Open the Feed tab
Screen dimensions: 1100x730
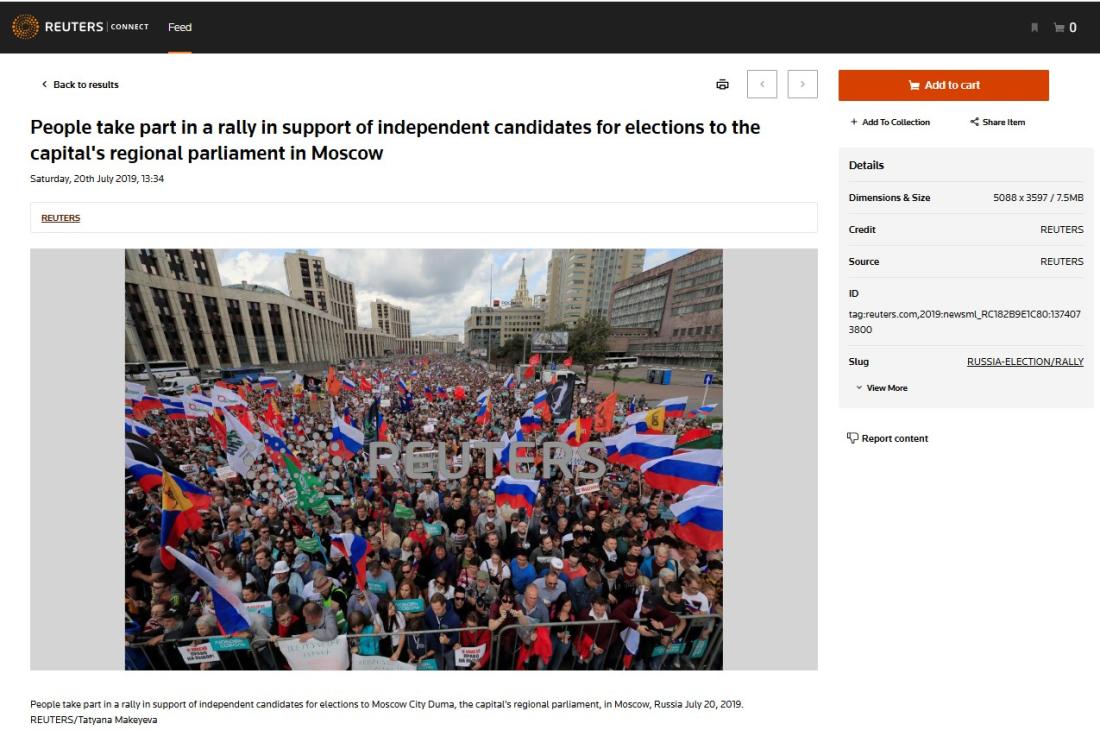180,27
